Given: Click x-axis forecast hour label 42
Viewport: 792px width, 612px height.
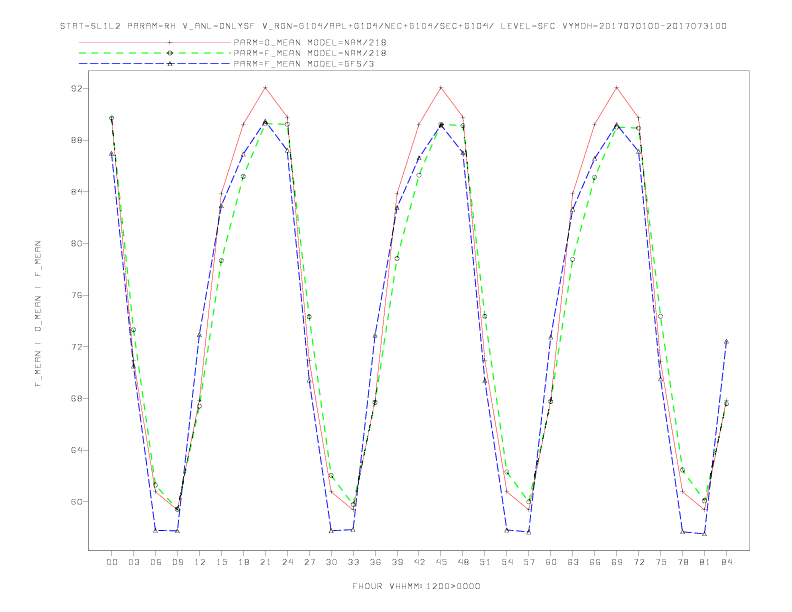Looking at the screenshot, I should click(x=419, y=562).
